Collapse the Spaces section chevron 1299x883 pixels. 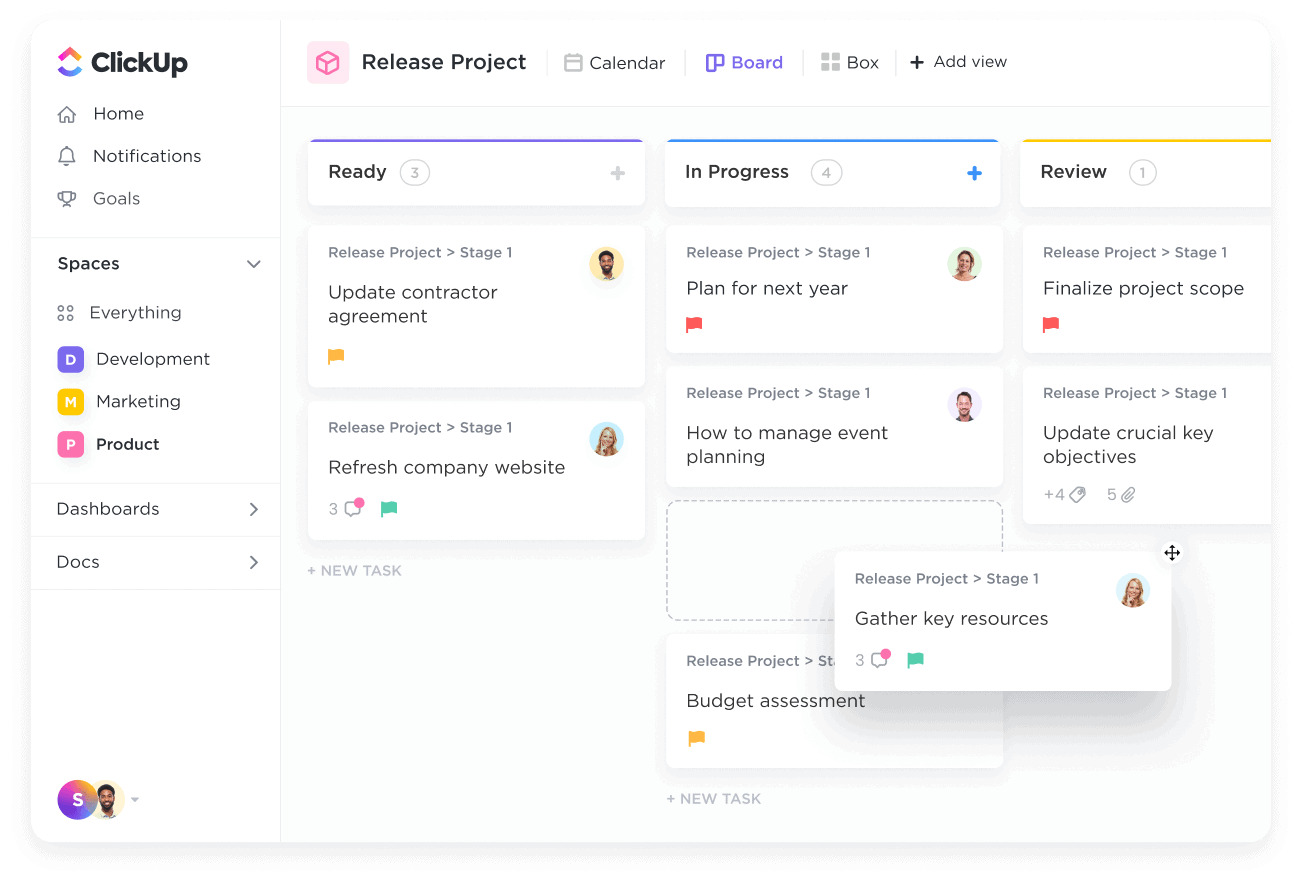pyautogui.click(x=254, y=264)
